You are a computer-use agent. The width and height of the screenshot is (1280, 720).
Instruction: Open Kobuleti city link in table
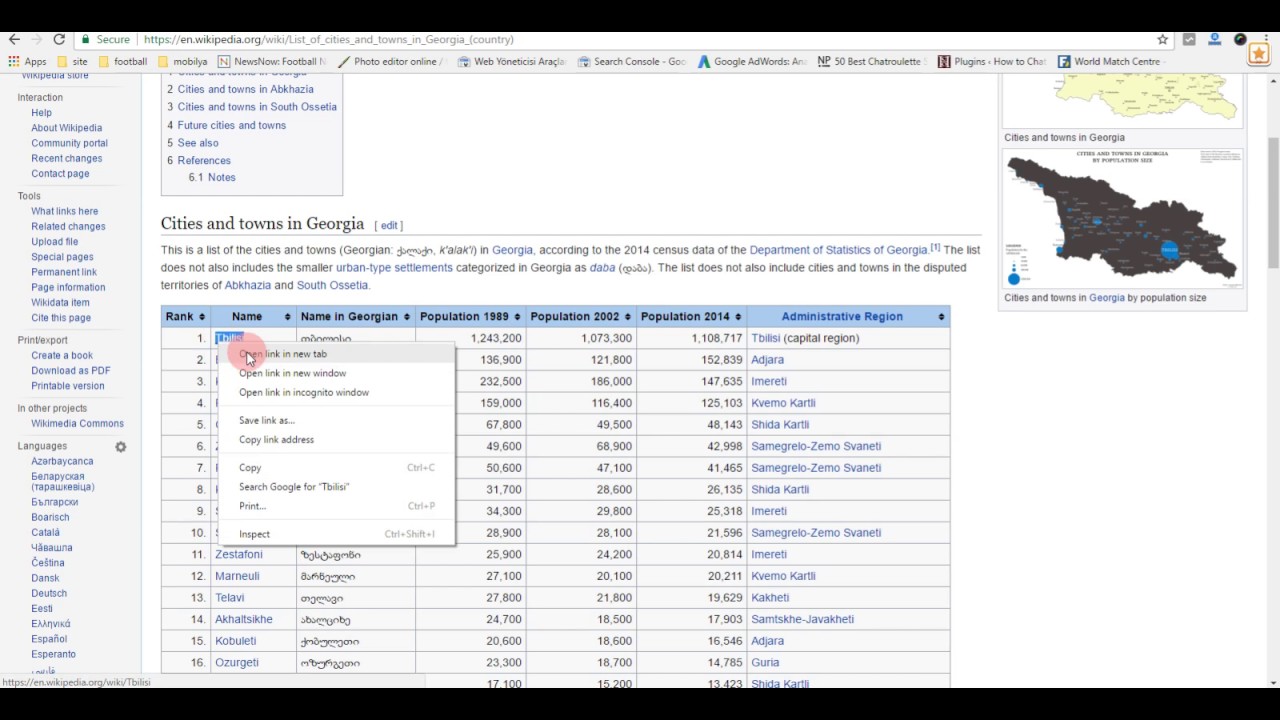click(236, 641)
